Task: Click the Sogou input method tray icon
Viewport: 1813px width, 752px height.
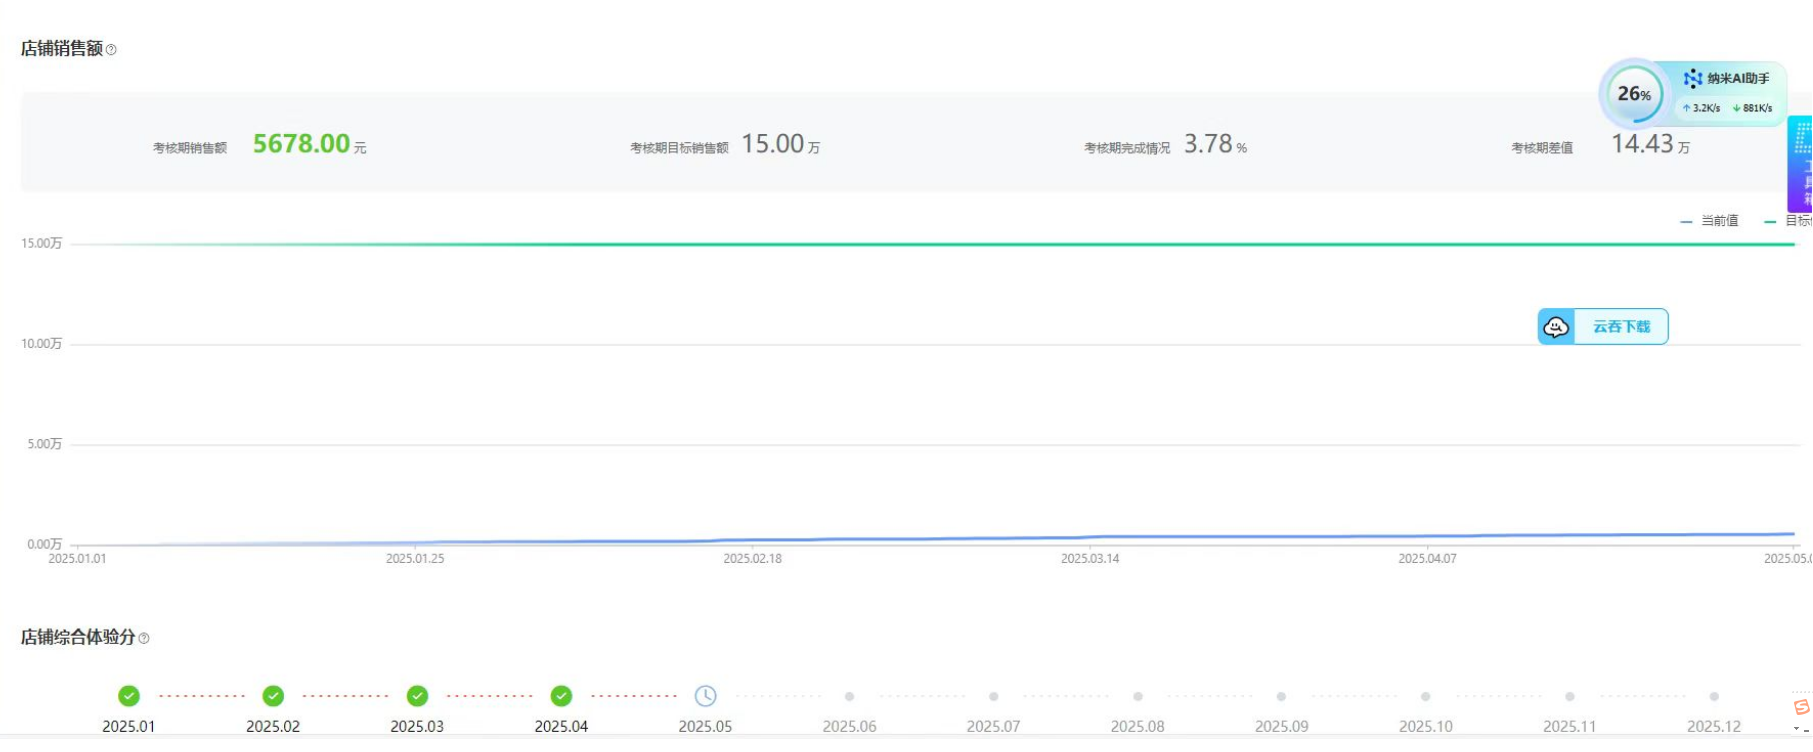Action: click(1801, 708)
